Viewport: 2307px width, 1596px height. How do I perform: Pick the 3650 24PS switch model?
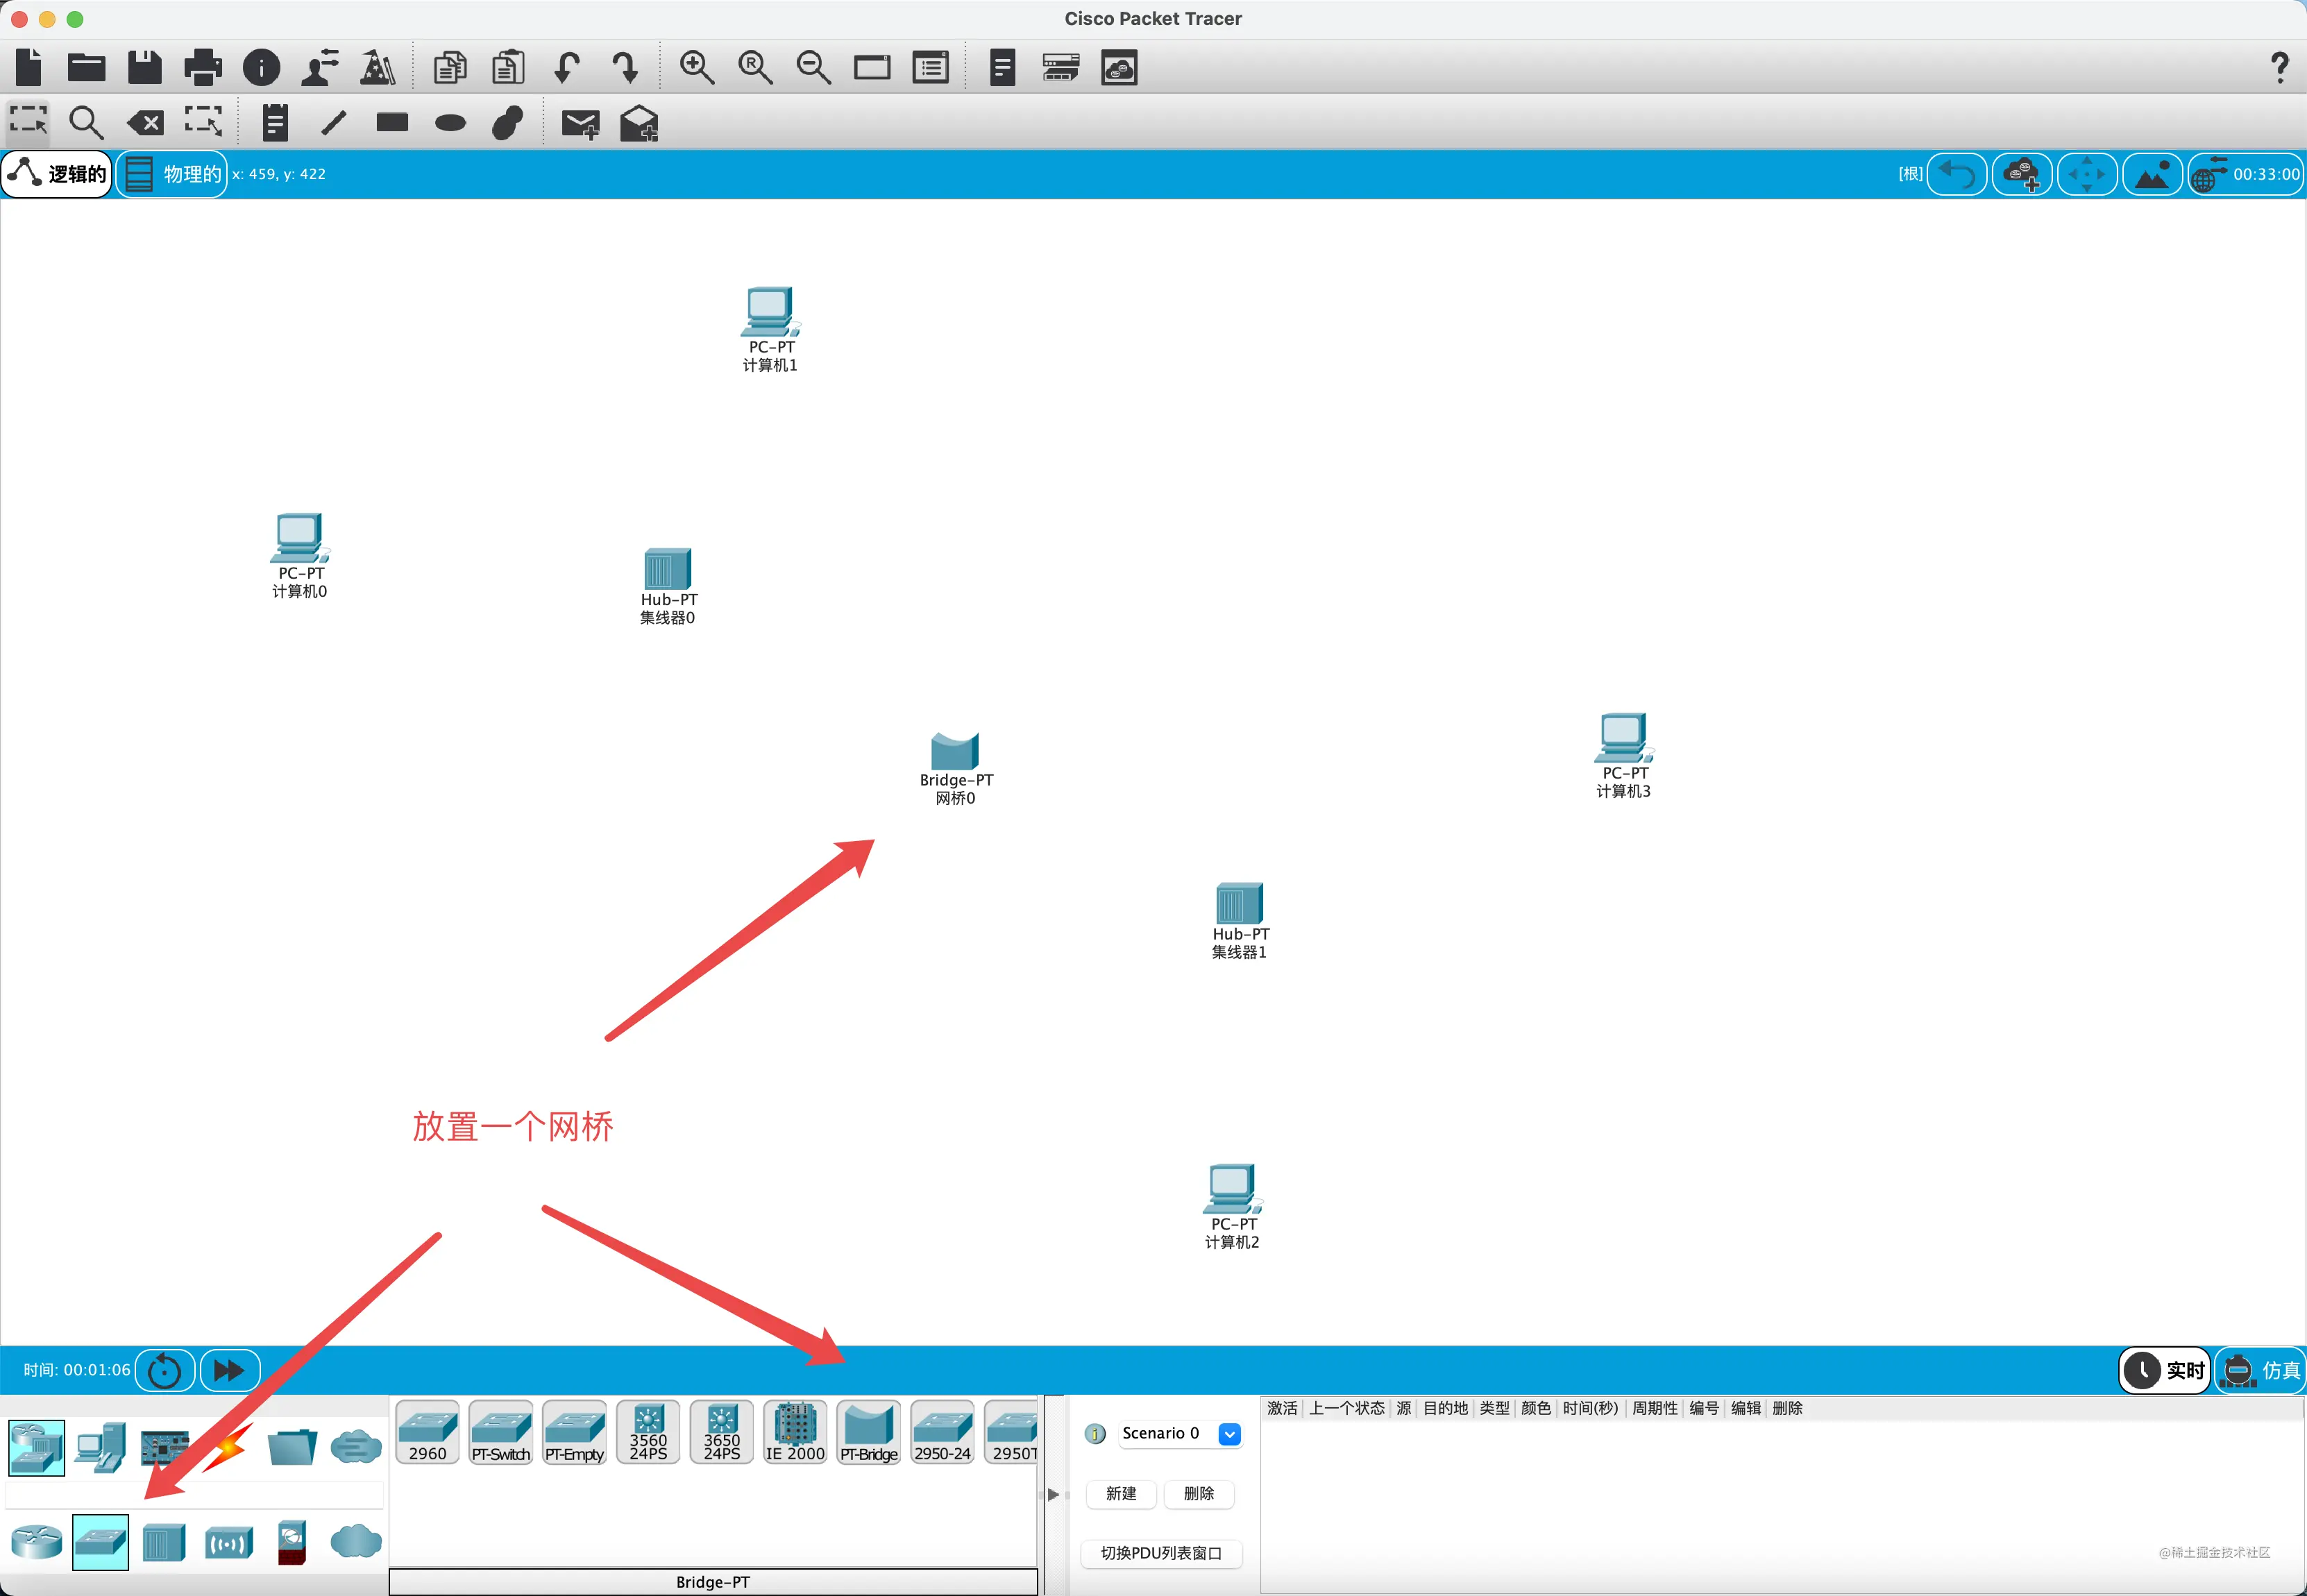(722, 1432)
